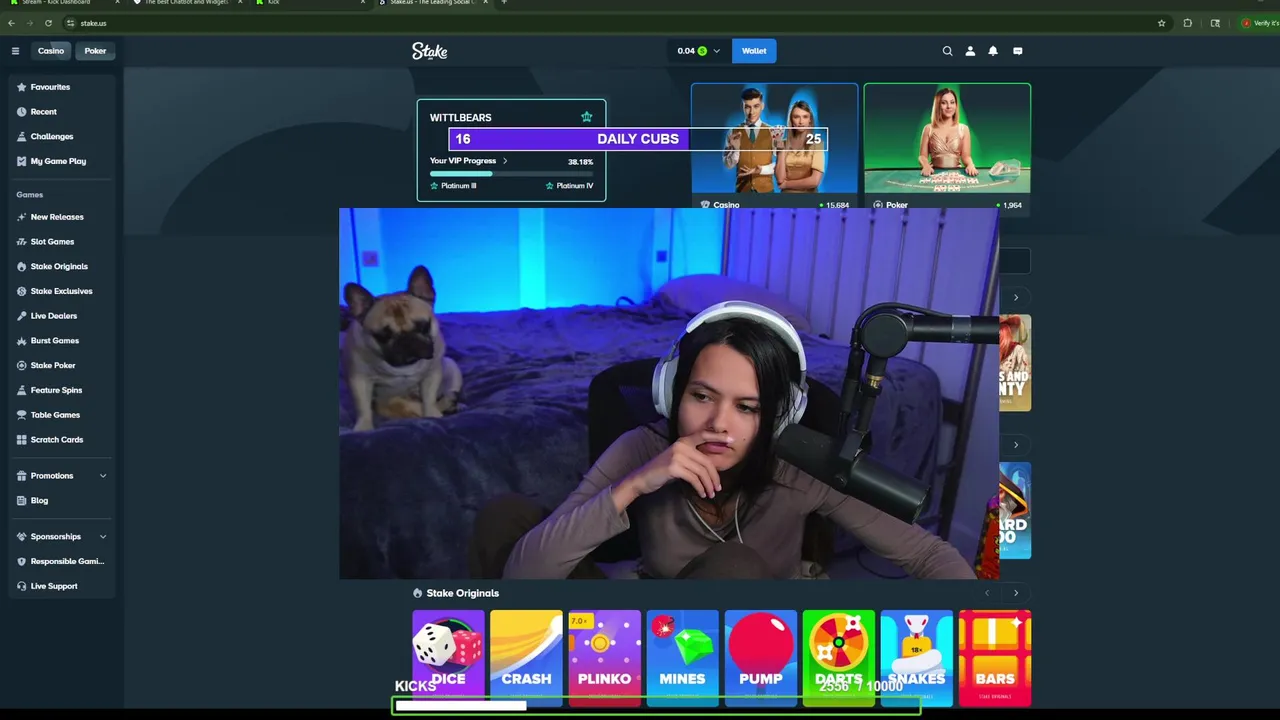
Task: Click the Stake Originals section heading
Action: pyautogui.click(x=462, y=593)
